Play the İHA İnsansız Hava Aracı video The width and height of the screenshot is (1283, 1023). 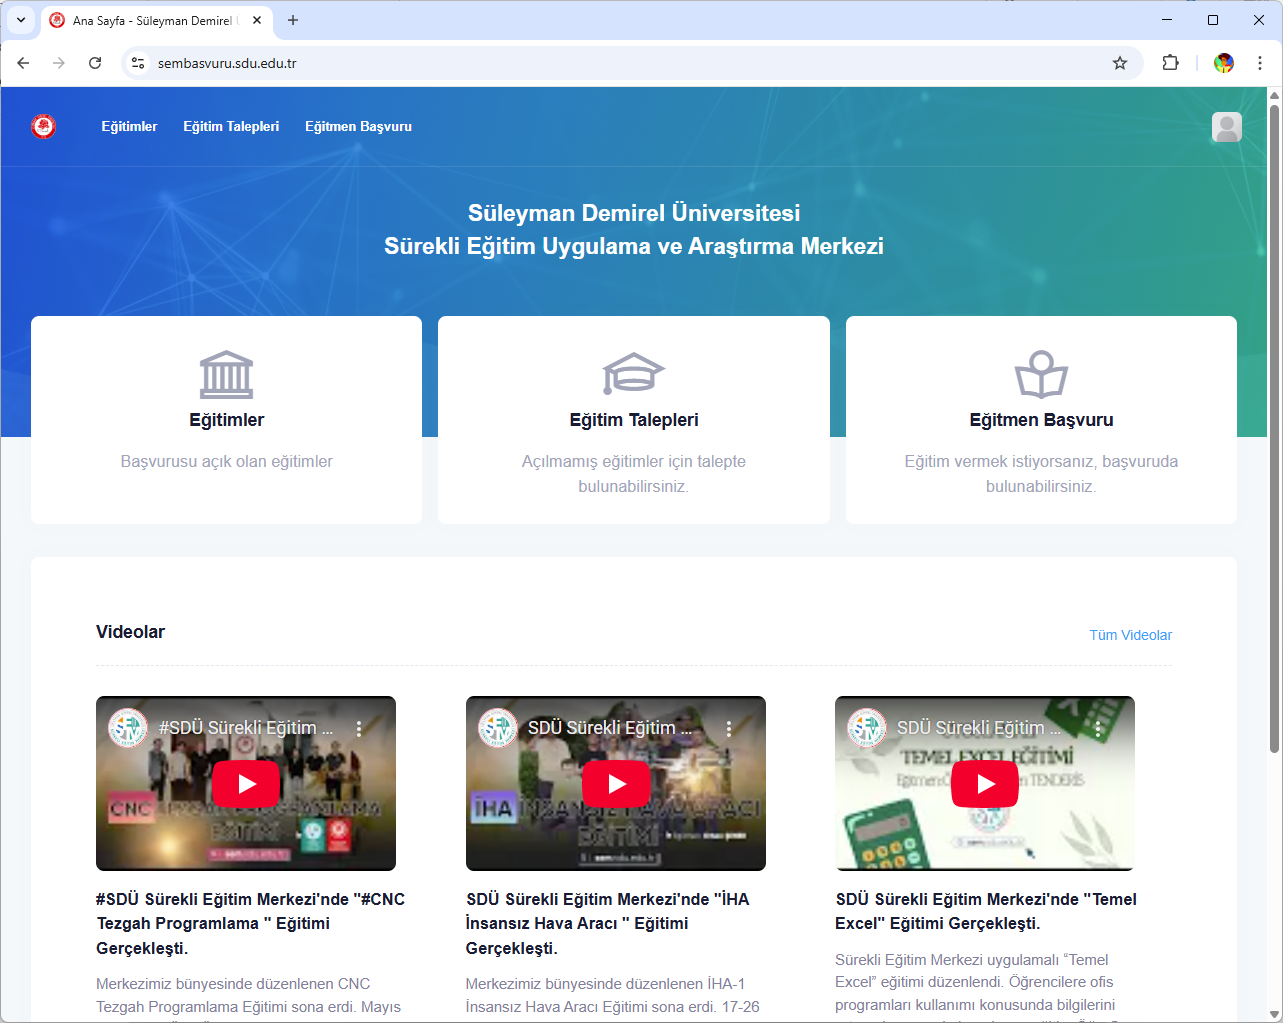(x=616, y=784)
